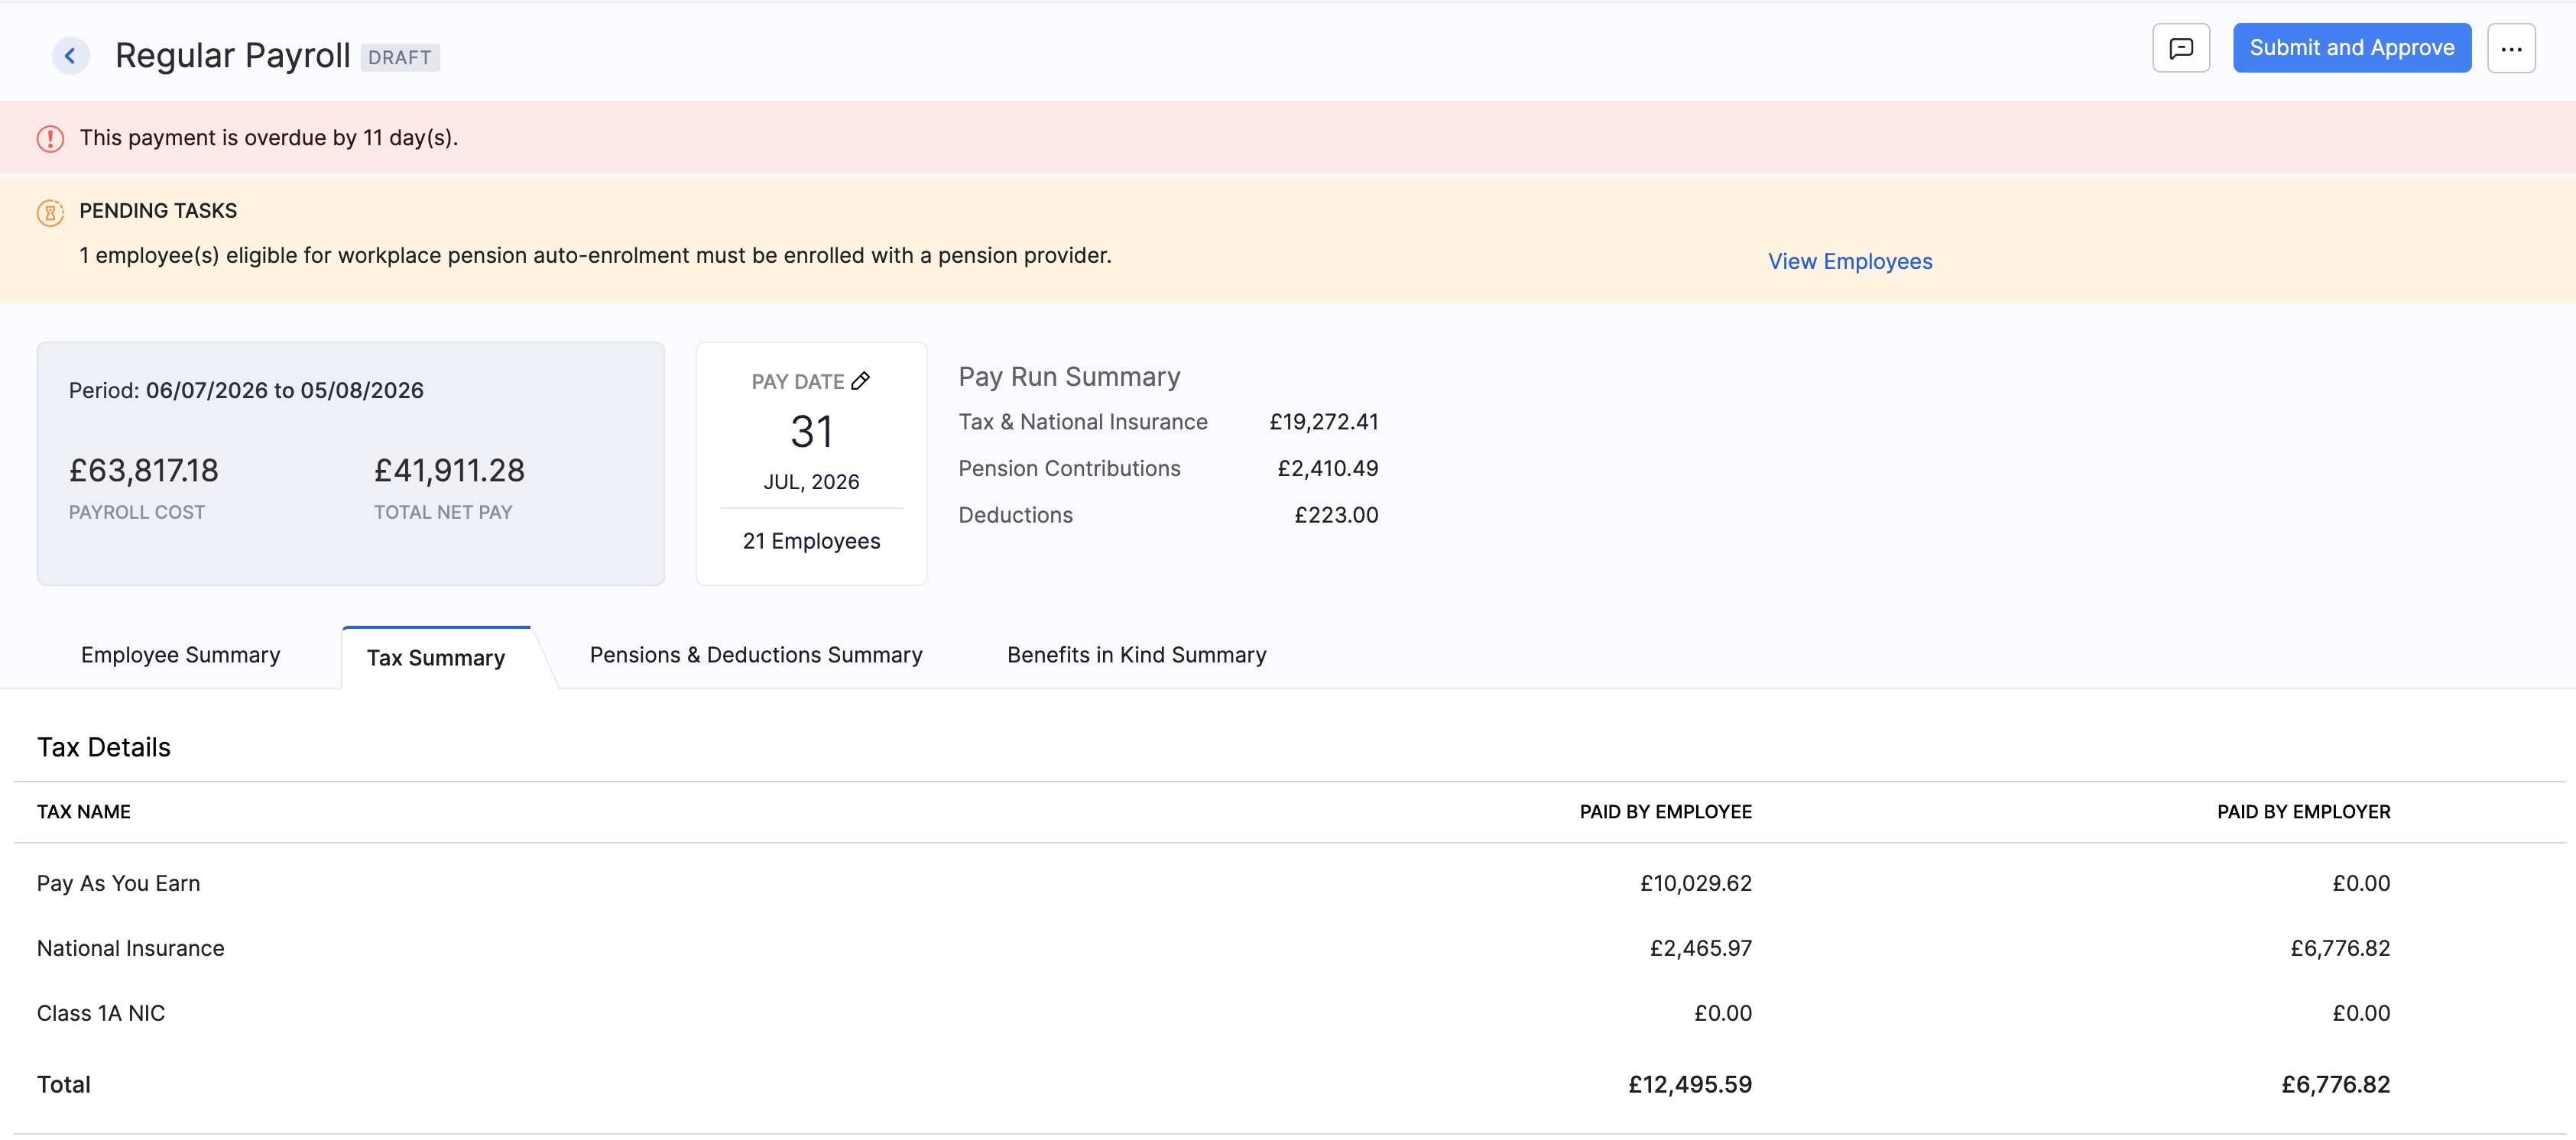This screenshot has width=2576, height=1140.
Task: Click National Insurance employer amount £6,776.82
Action: [2339, 949]
